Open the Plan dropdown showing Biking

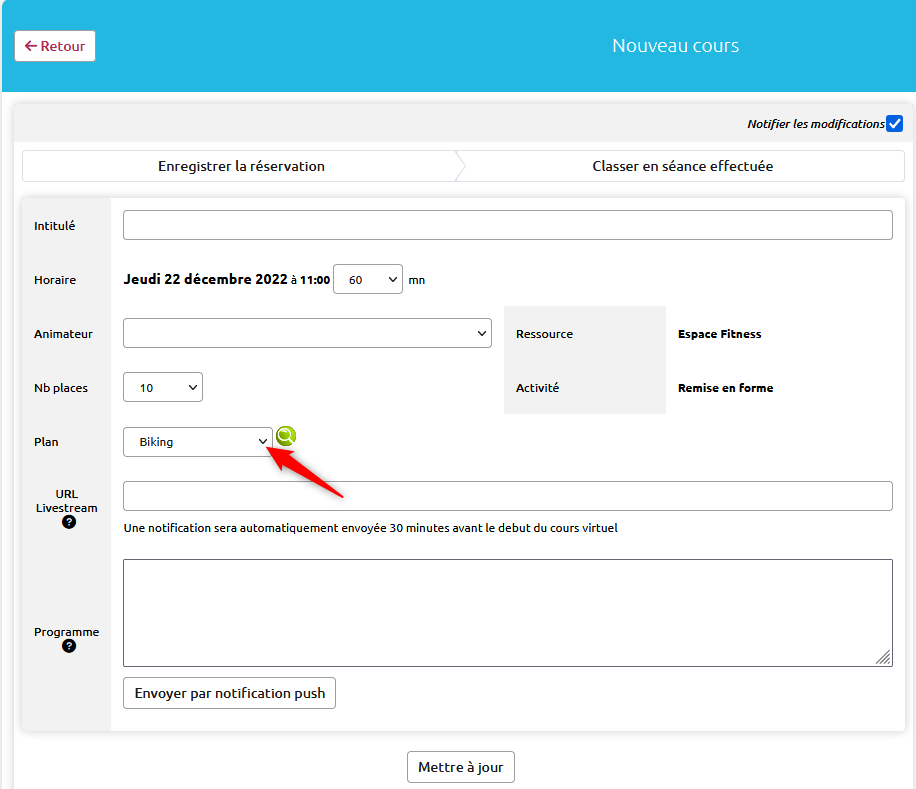198,442
